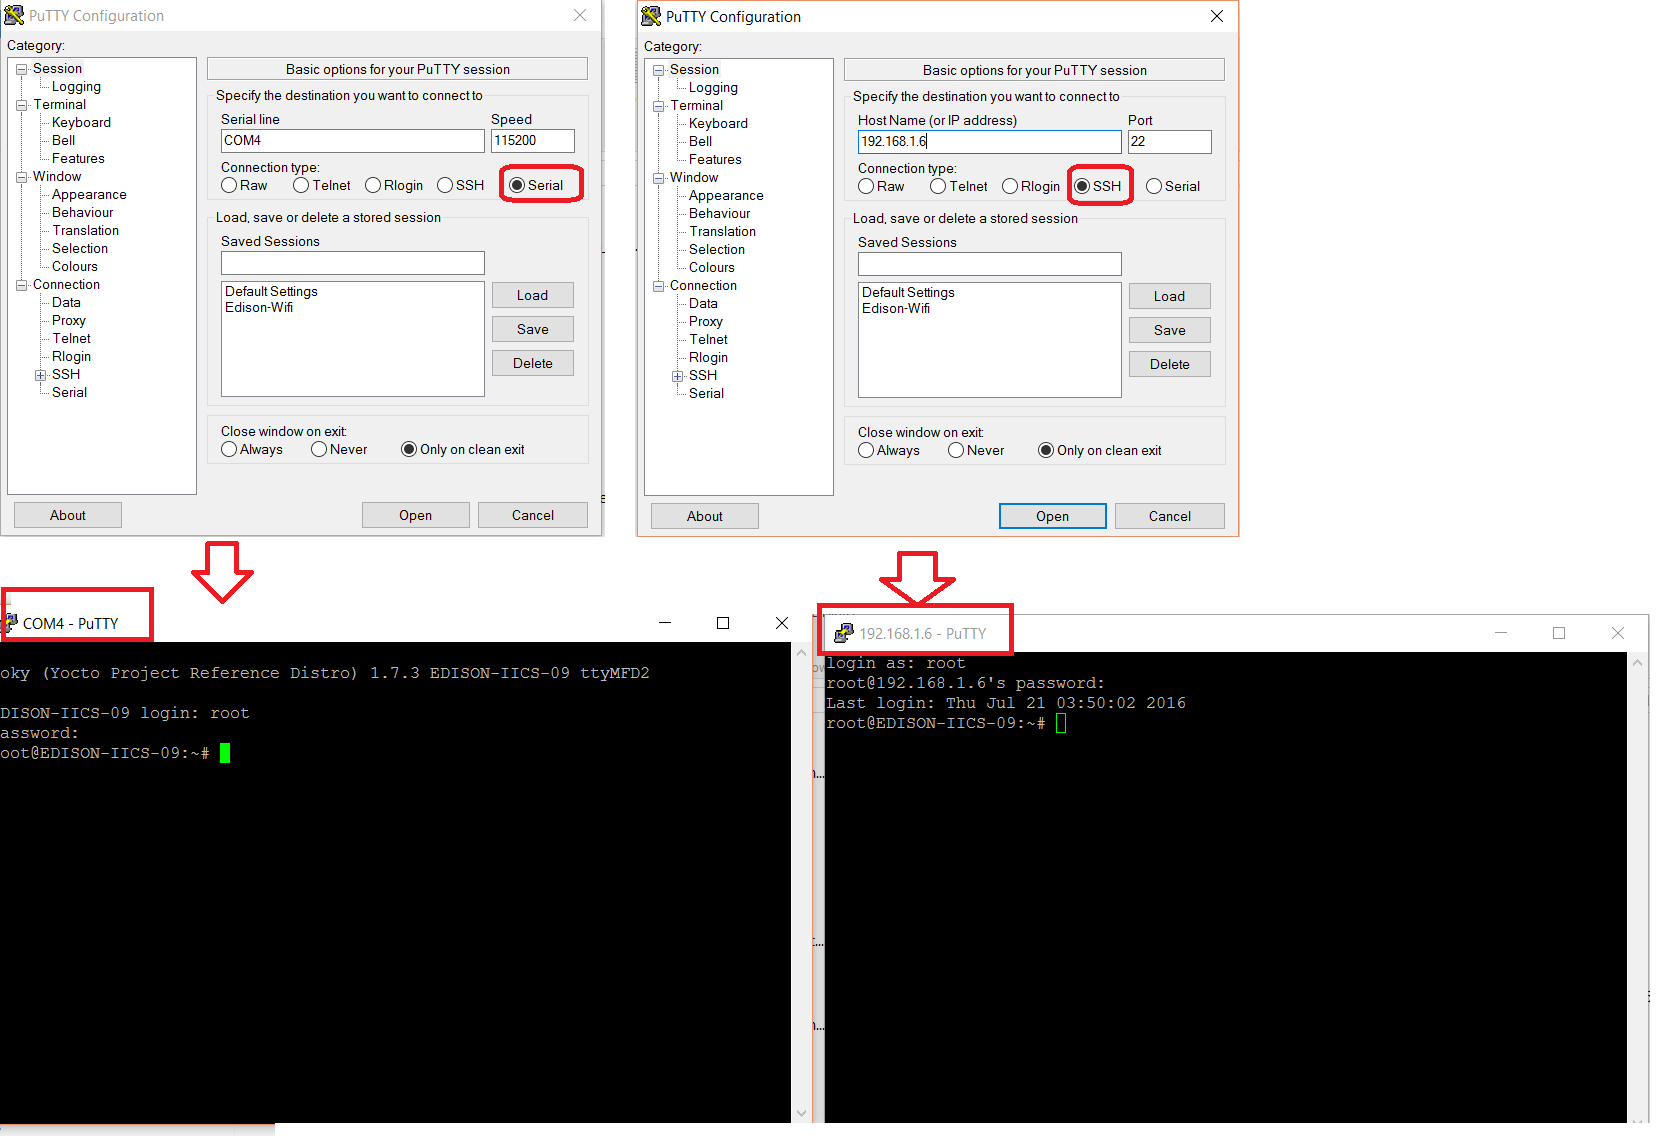Set close window to Never in right dialog

(956, 450)
